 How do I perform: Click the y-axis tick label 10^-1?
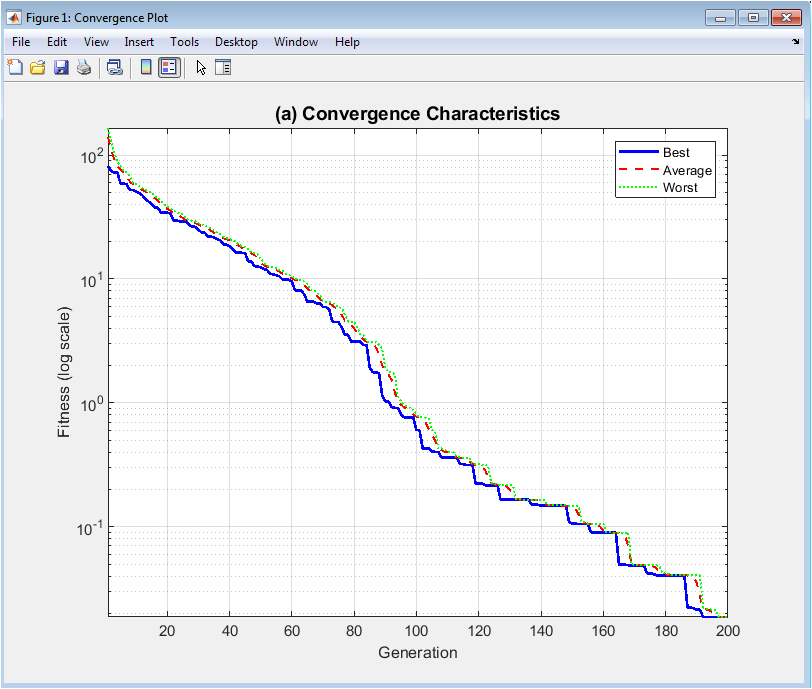coord(90,528)
